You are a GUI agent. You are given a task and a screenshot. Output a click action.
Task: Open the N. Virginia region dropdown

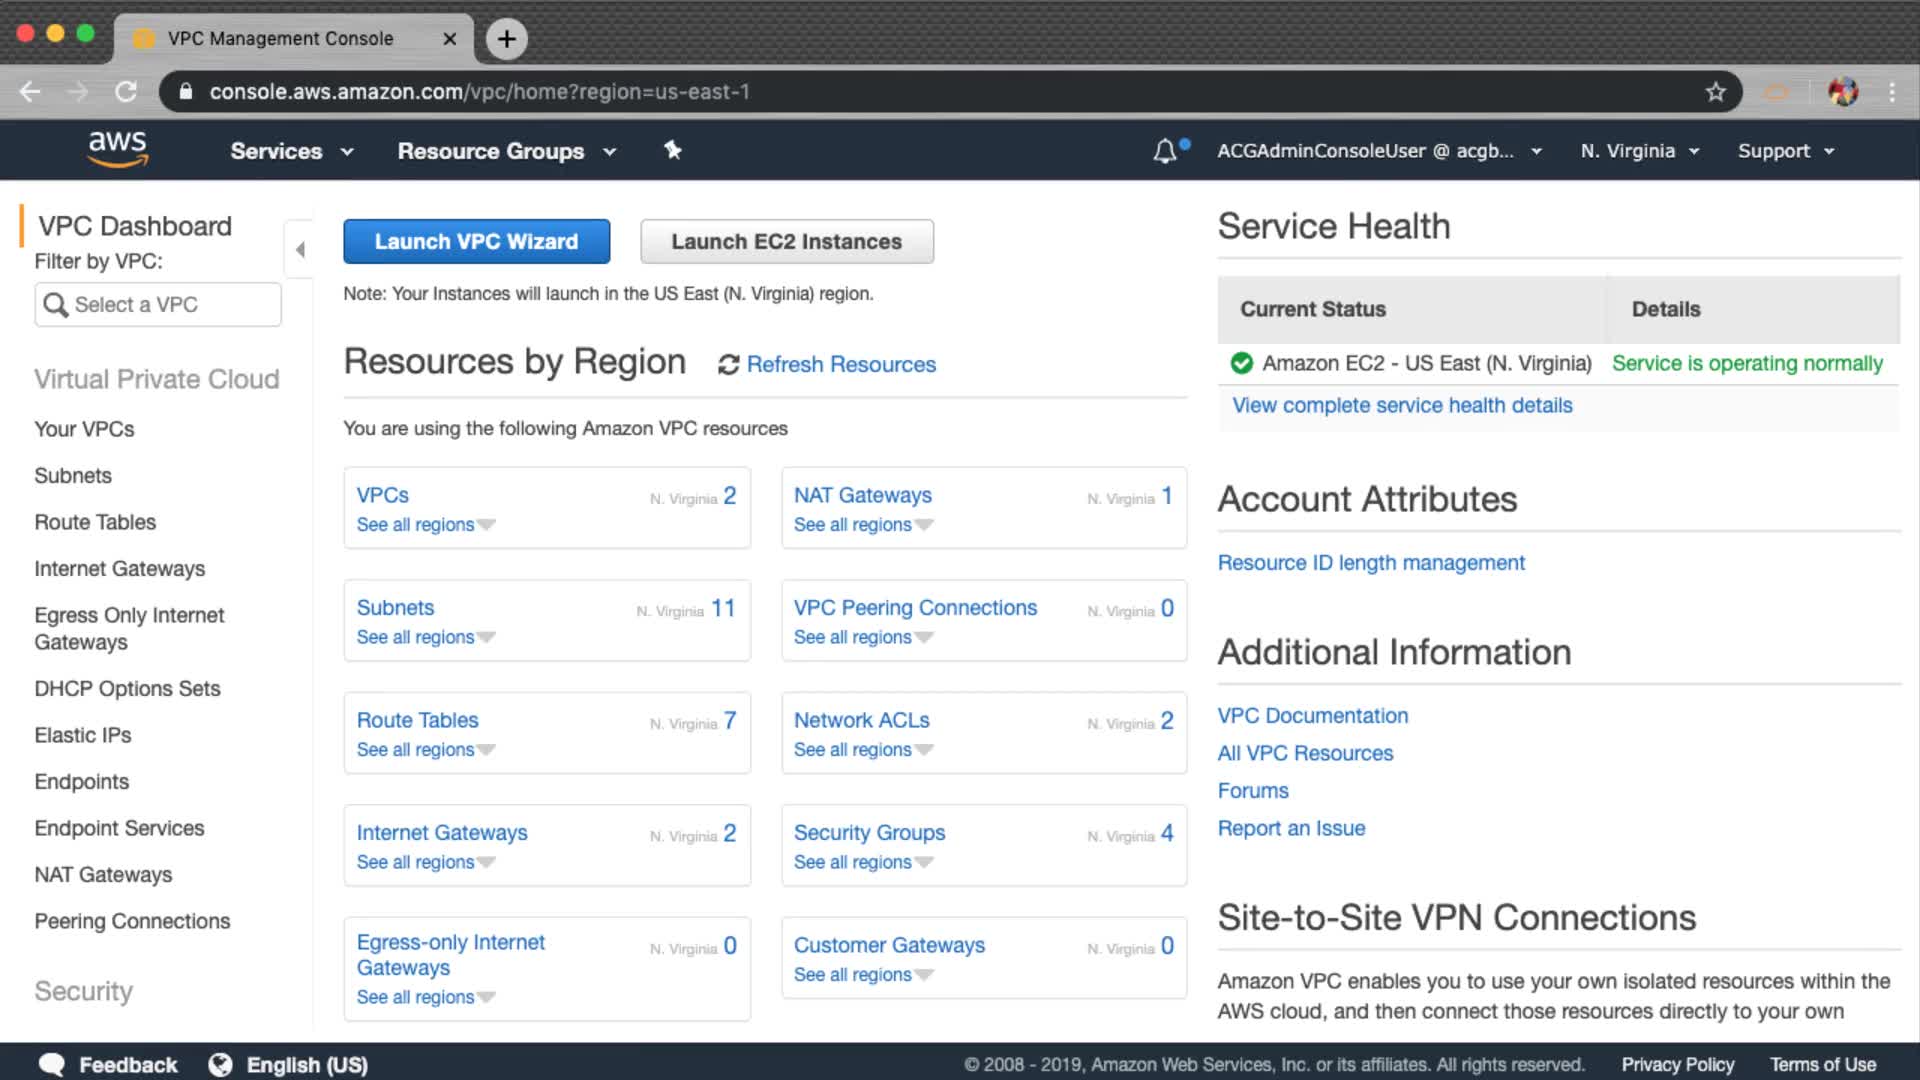pos(1639,151)
